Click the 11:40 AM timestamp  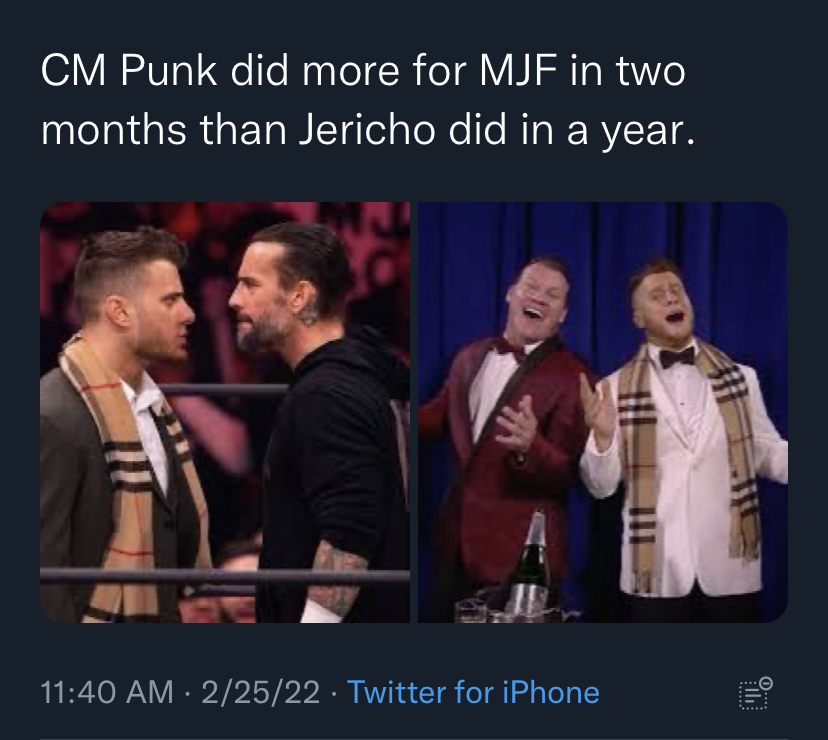tap(107, 692)
